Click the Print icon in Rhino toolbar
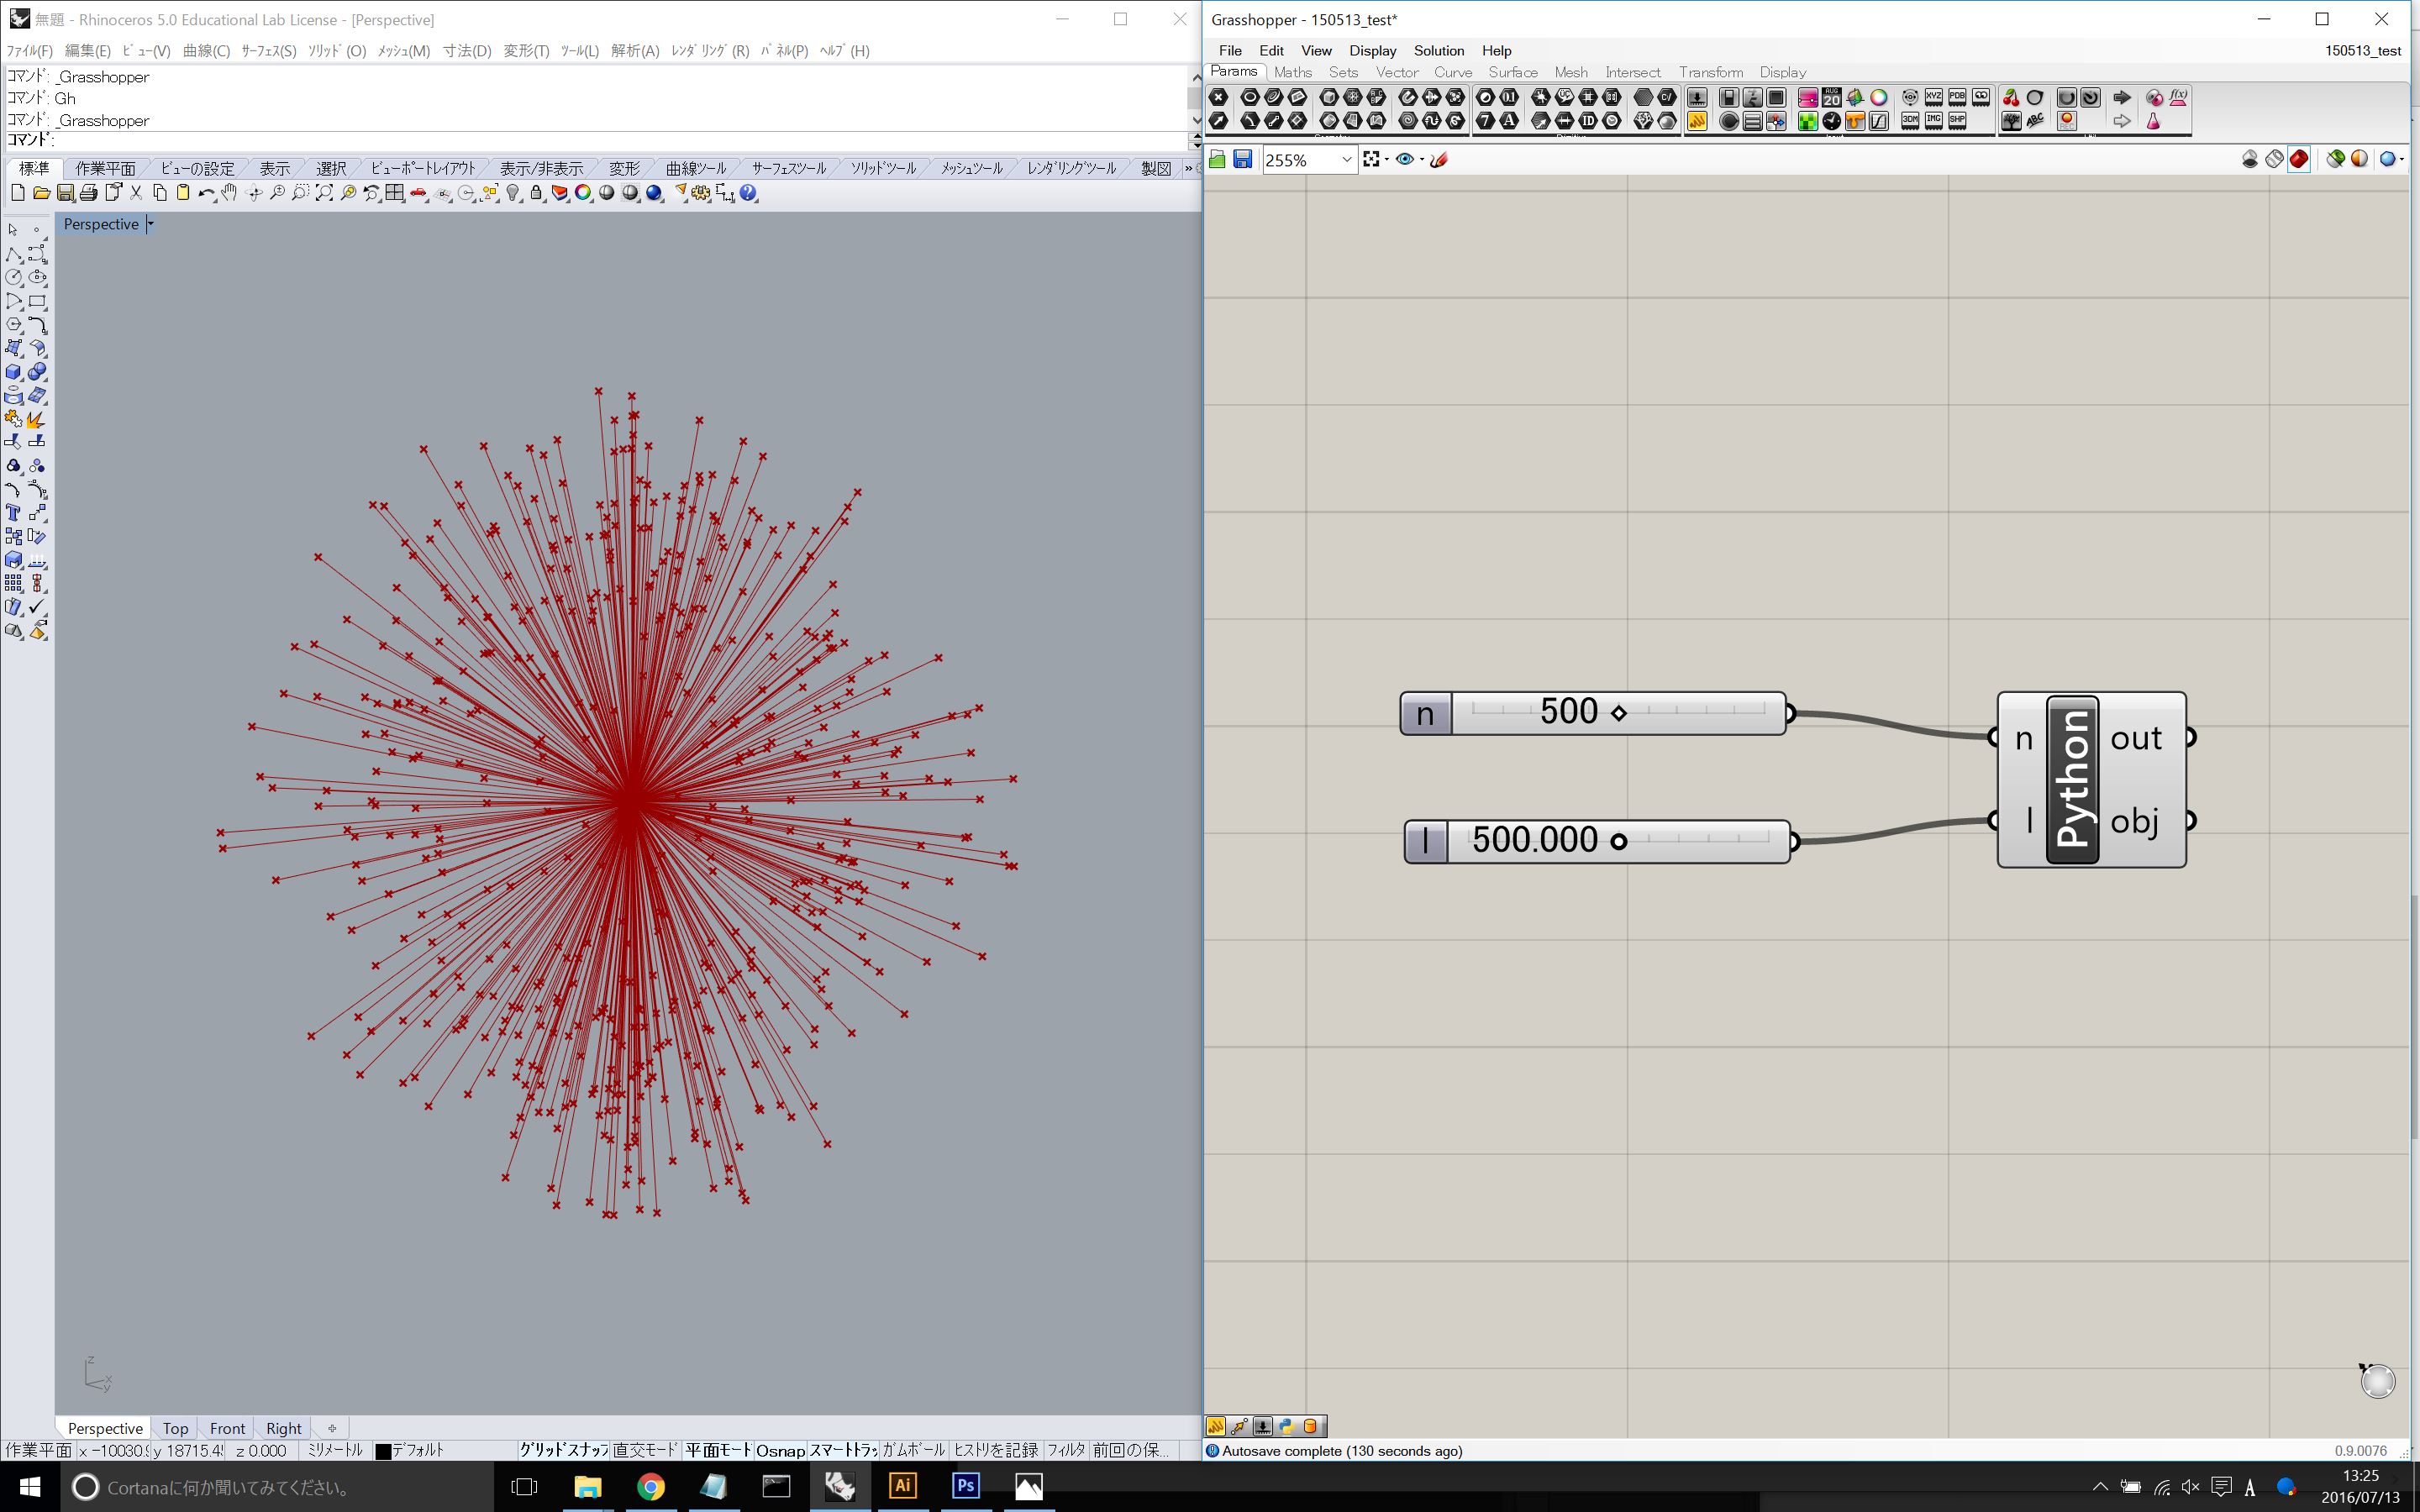The image size is (2420, 1512). (x=89, y=193)
